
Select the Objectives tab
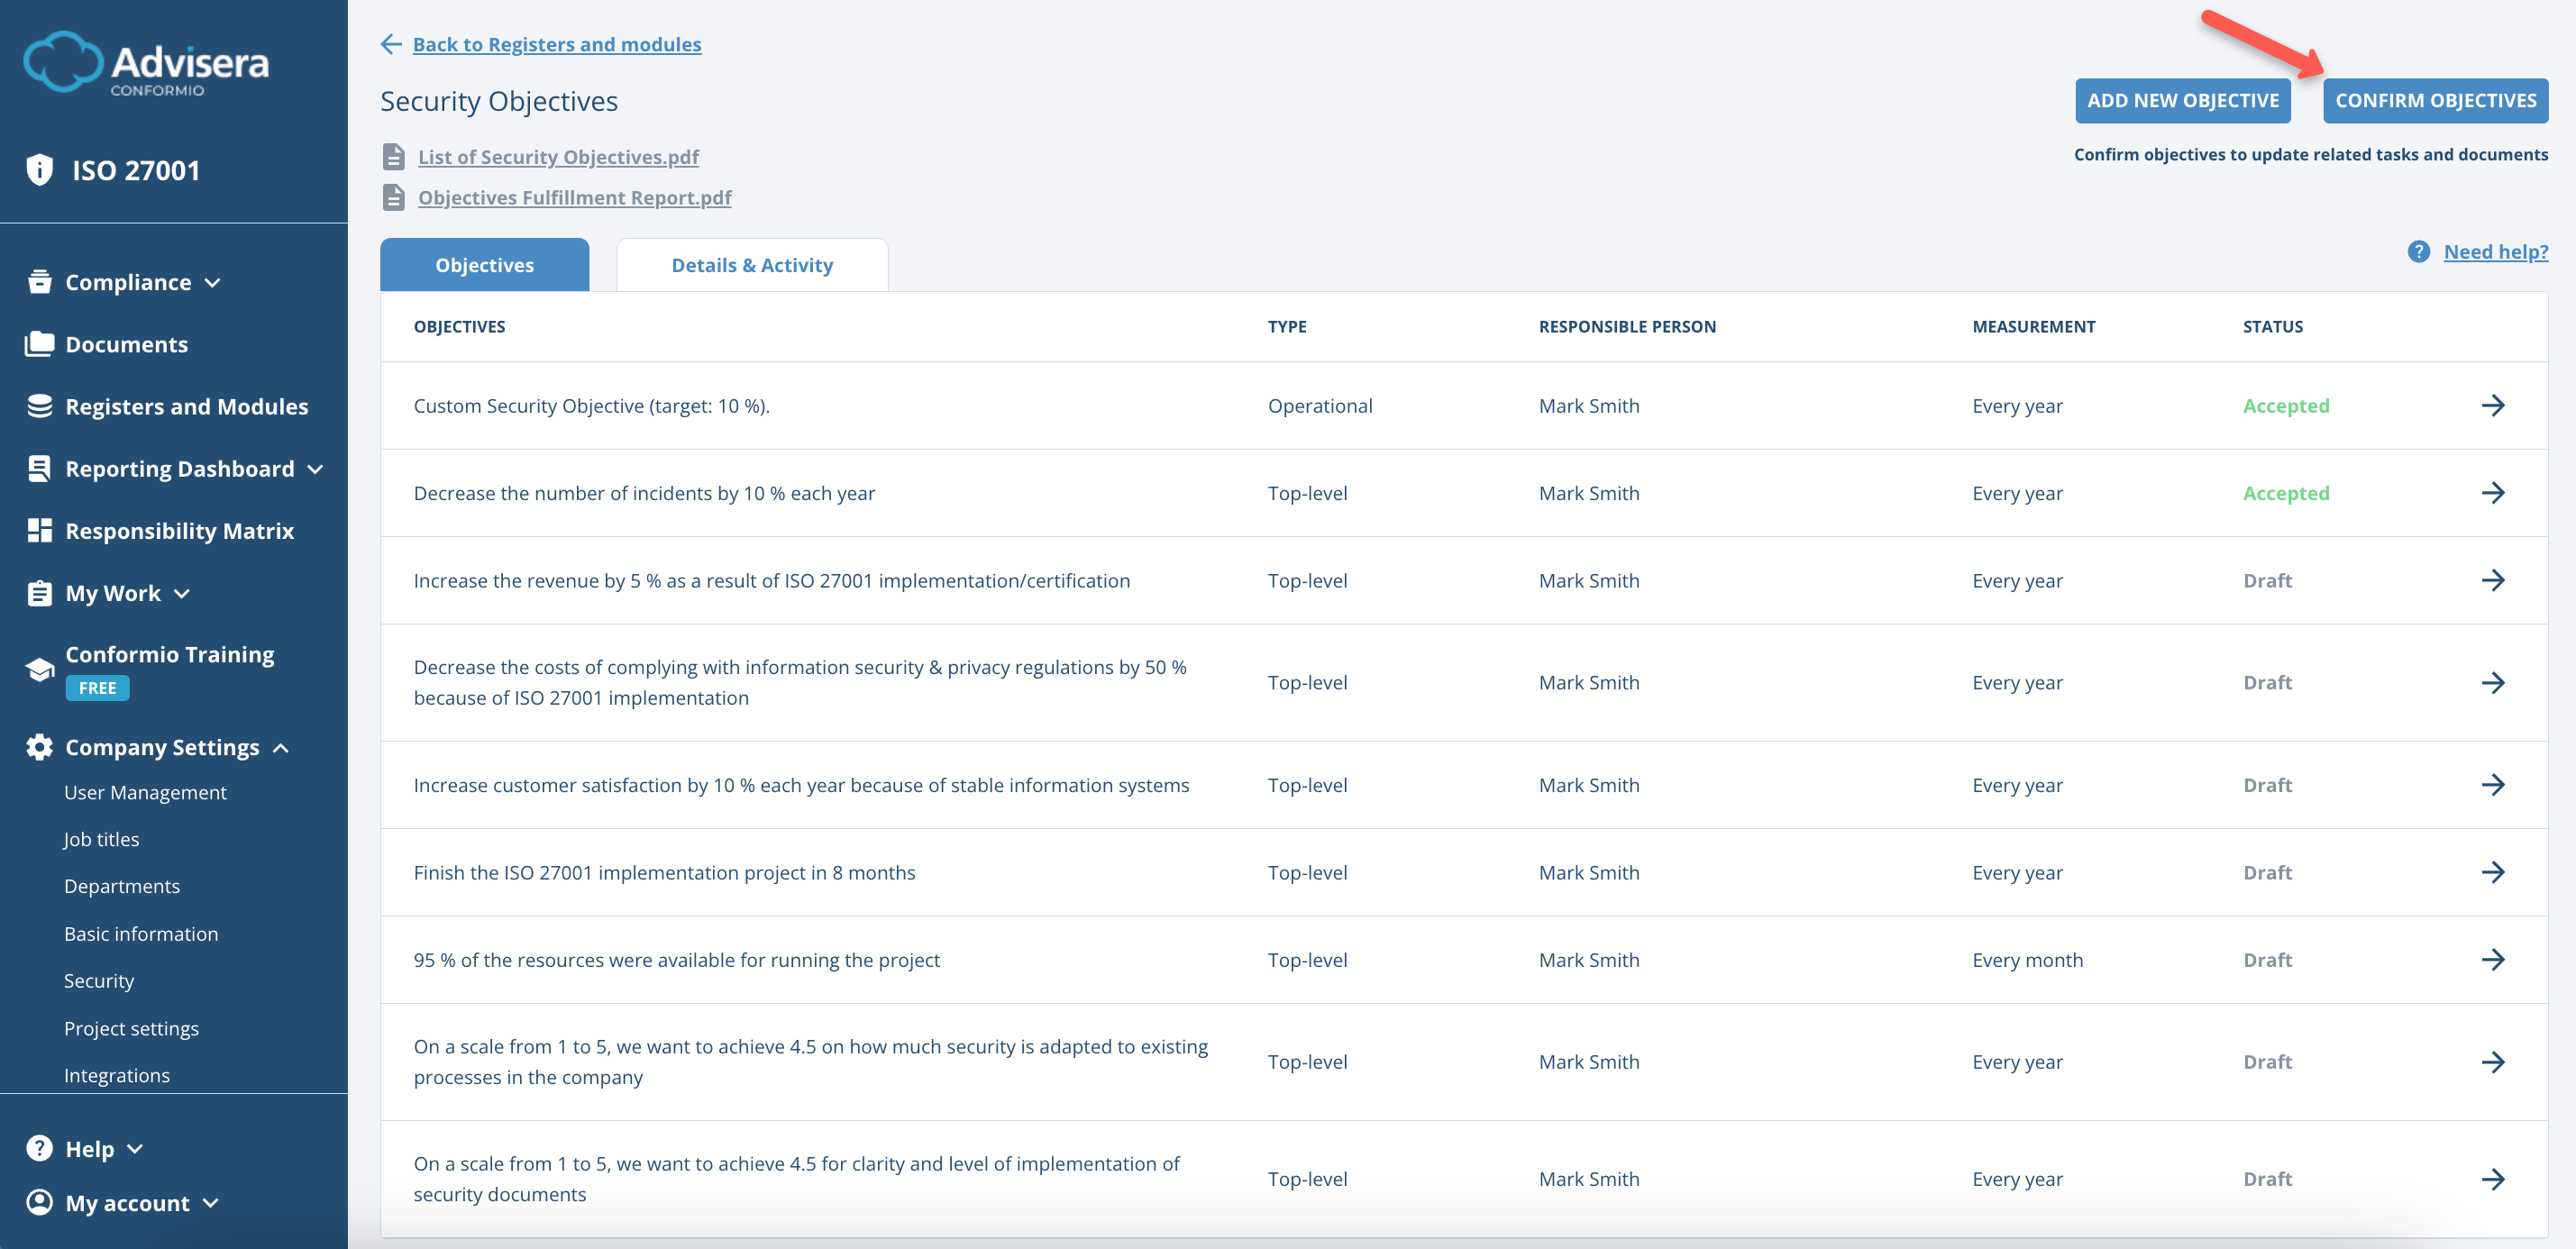pyautogui.click(x=484, y=264)
